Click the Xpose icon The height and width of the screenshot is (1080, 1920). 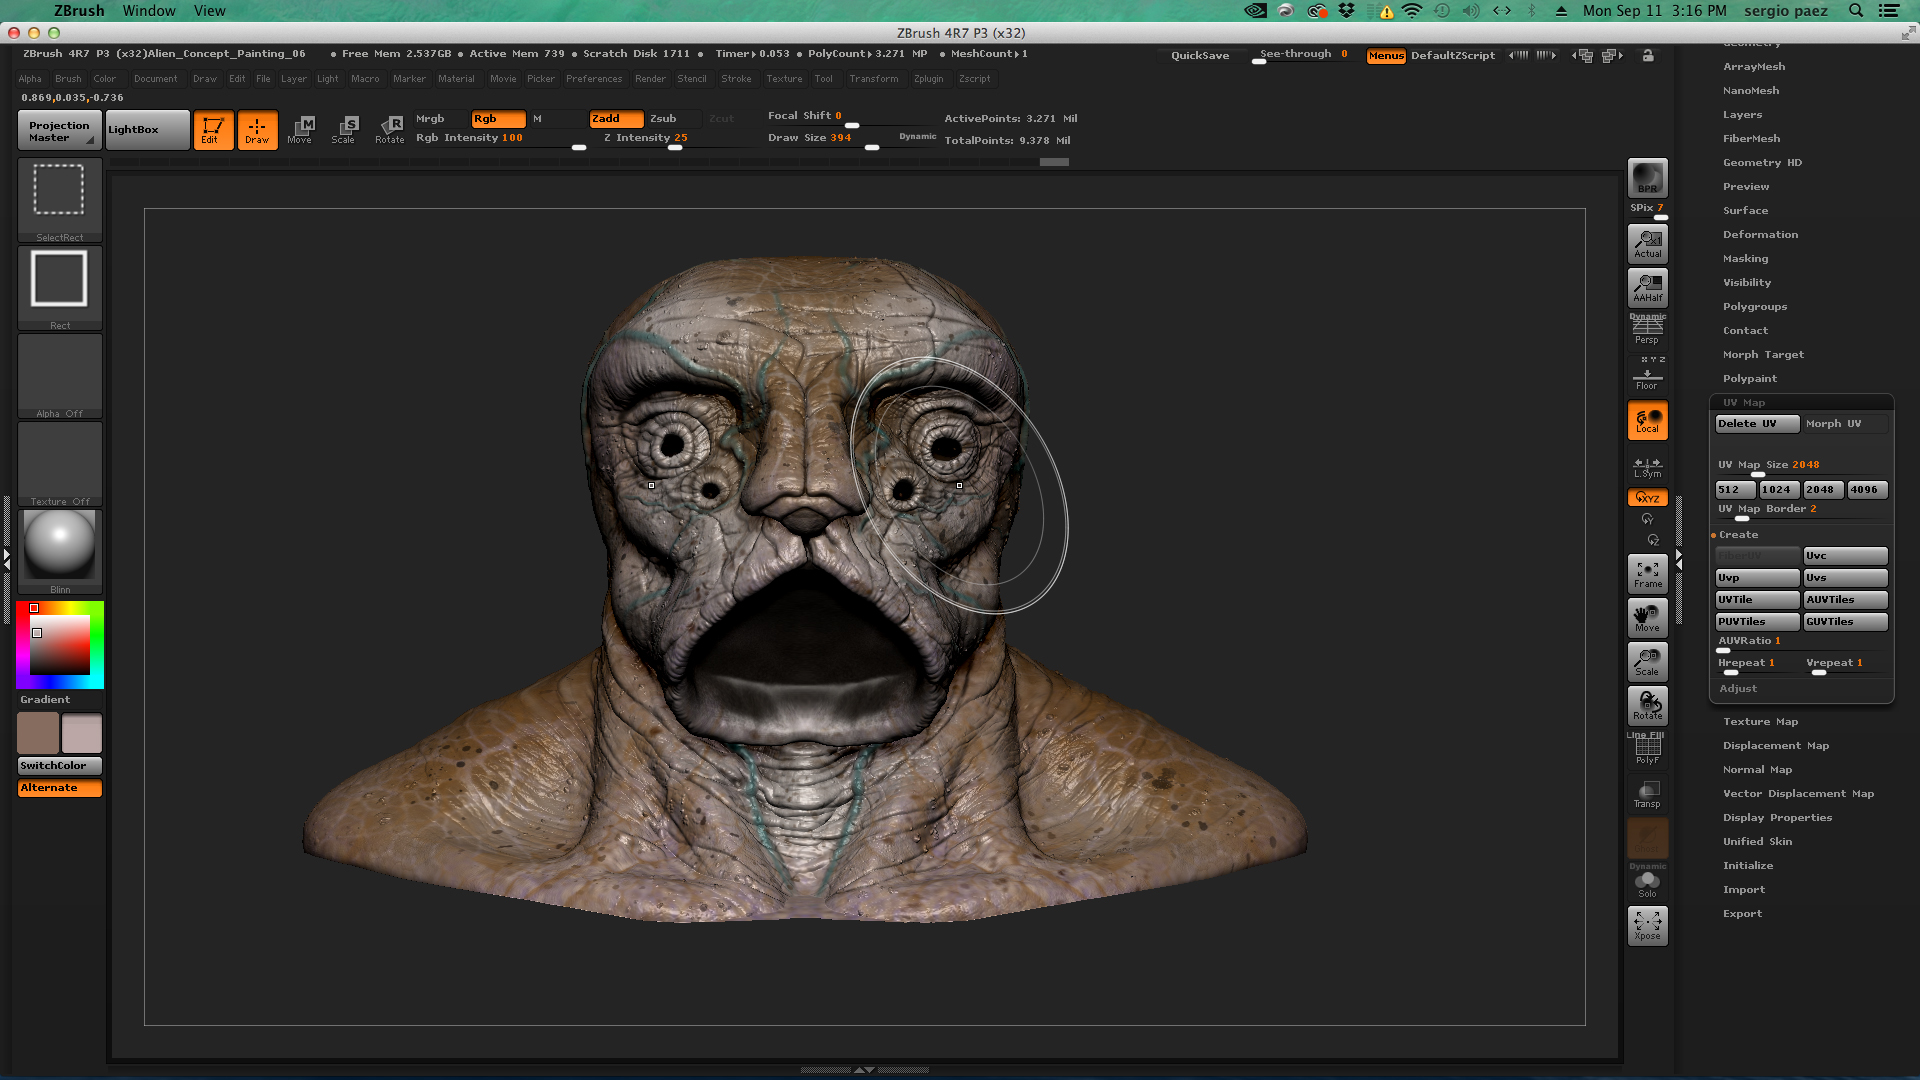(x=1647, y=925)
